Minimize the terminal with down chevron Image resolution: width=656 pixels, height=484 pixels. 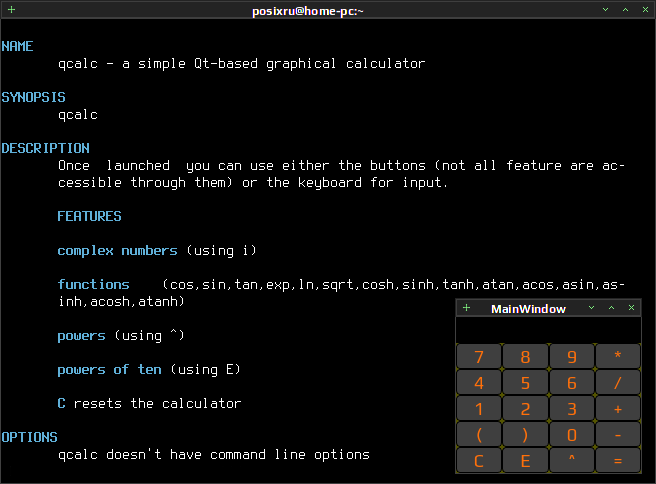605,10
